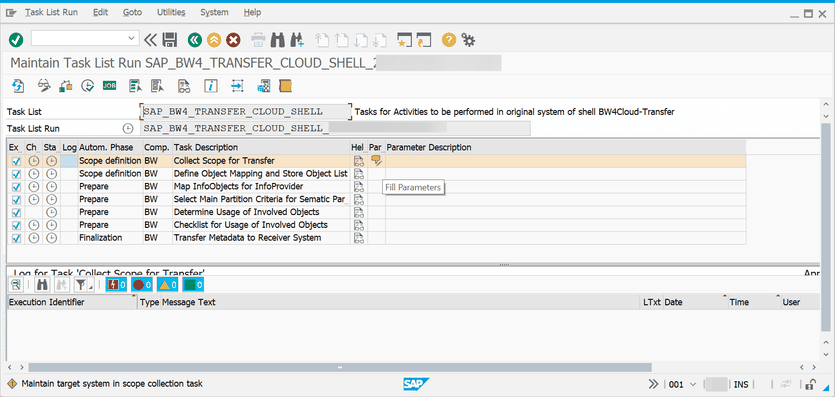Click the Task List Run input field

pyautogui.click(x=335, y=129)
